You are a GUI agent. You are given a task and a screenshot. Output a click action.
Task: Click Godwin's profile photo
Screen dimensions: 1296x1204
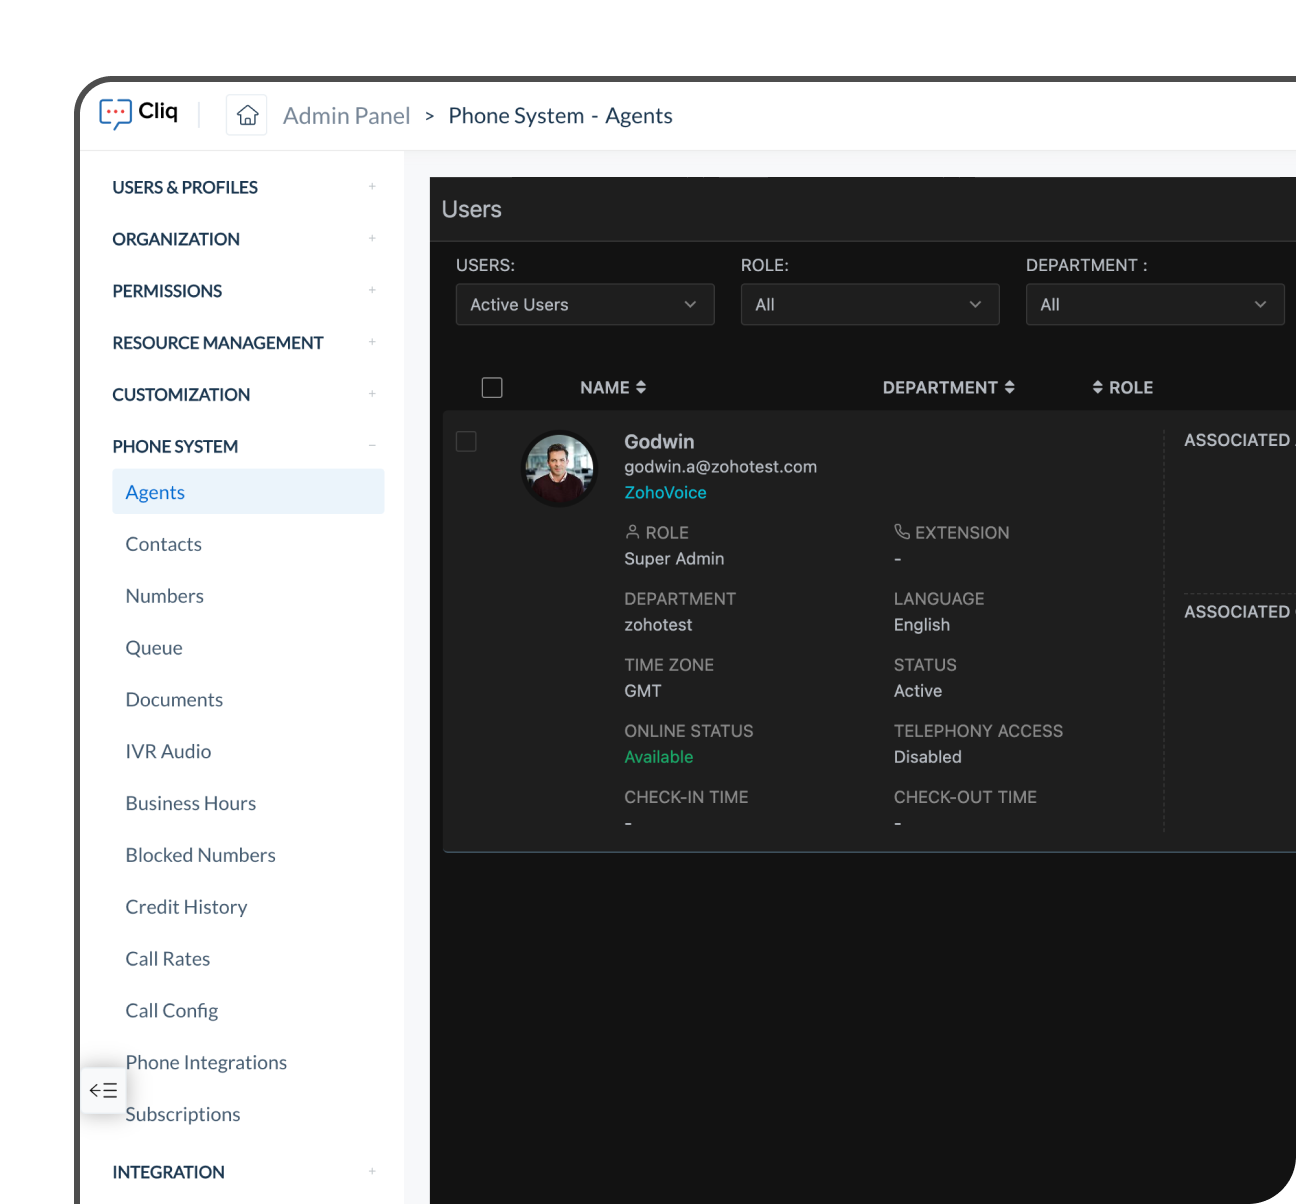tap(559, 468)
